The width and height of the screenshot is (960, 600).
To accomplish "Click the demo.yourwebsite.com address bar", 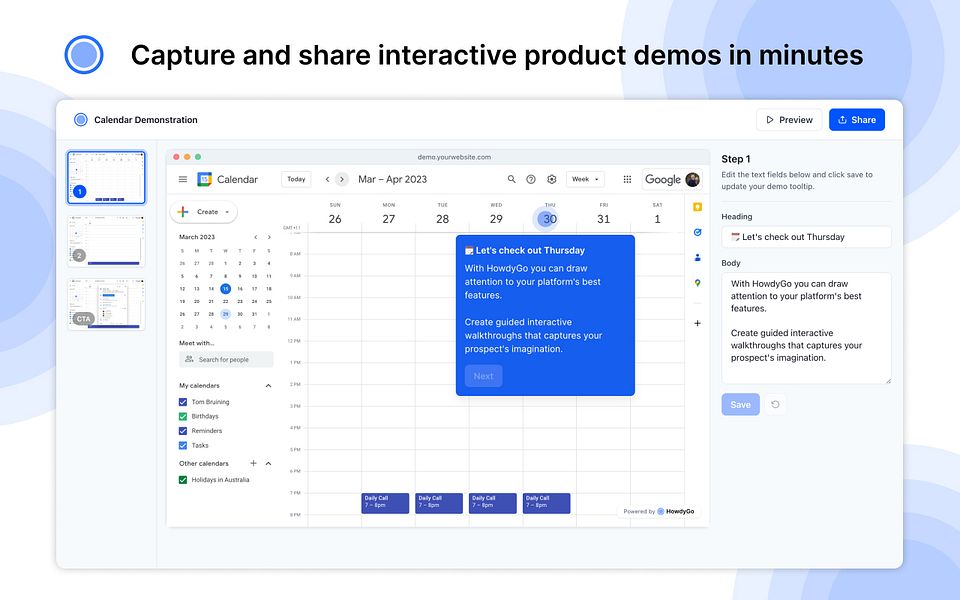I will [454, 157].
